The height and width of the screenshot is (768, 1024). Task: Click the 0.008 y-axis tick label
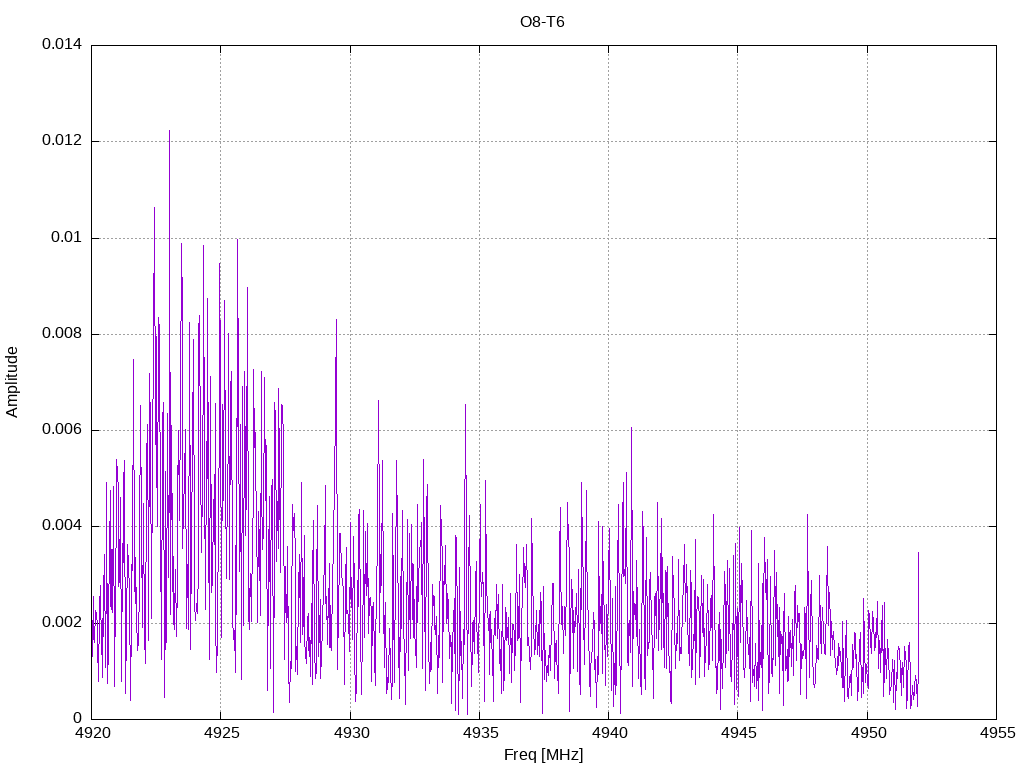(62, 334)
